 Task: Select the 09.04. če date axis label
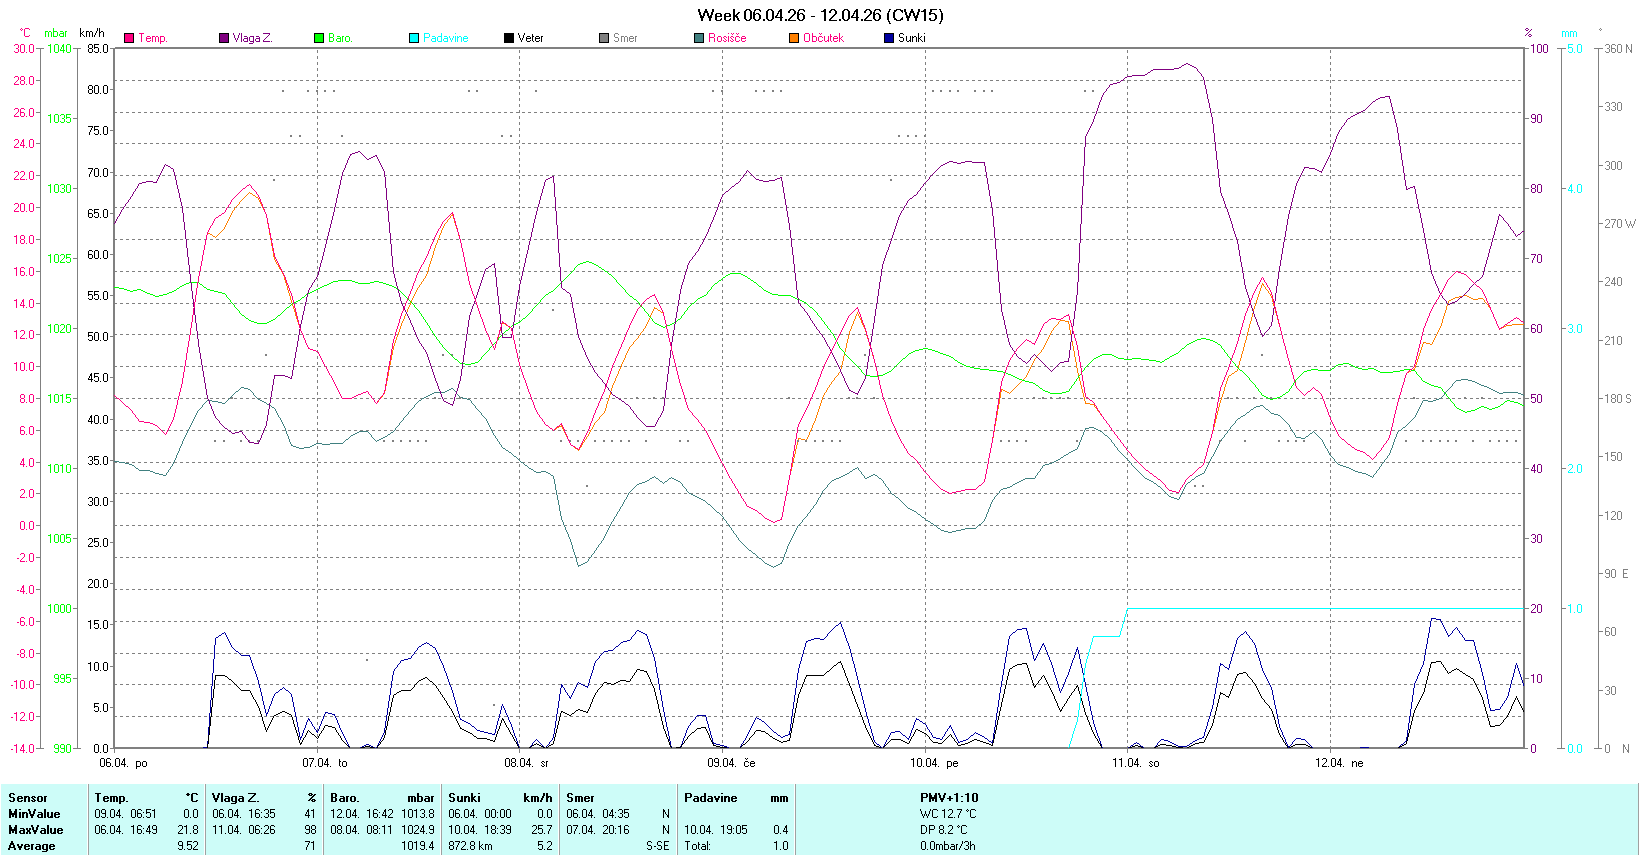pyautogui.click(x=731, y=763)
